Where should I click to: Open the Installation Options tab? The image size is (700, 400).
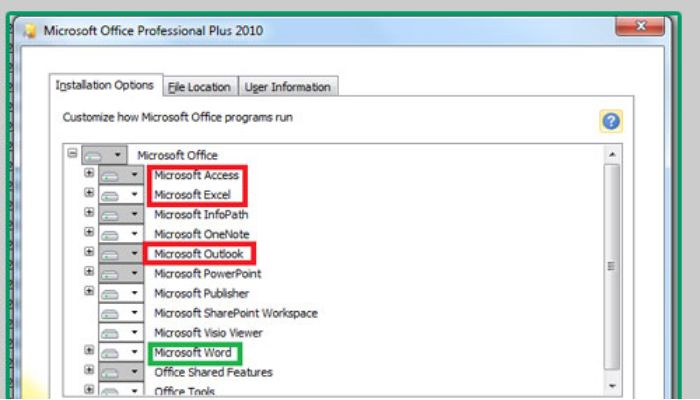tap(106, 85)
